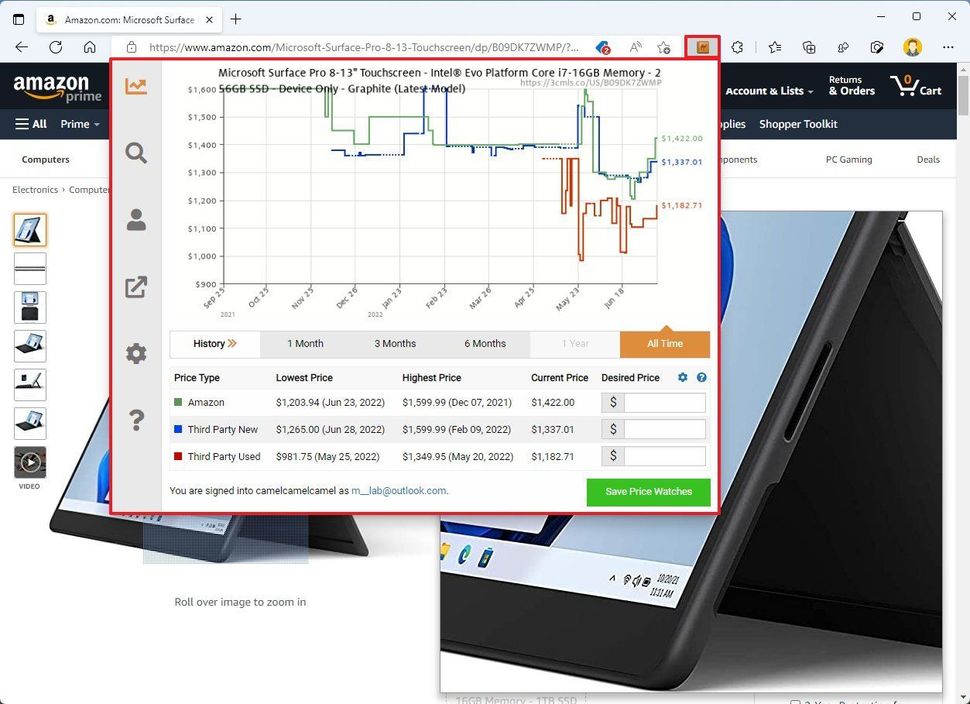Click the help question mark sidebar icon
Screen dimensions: 970x704
(136, 420)
